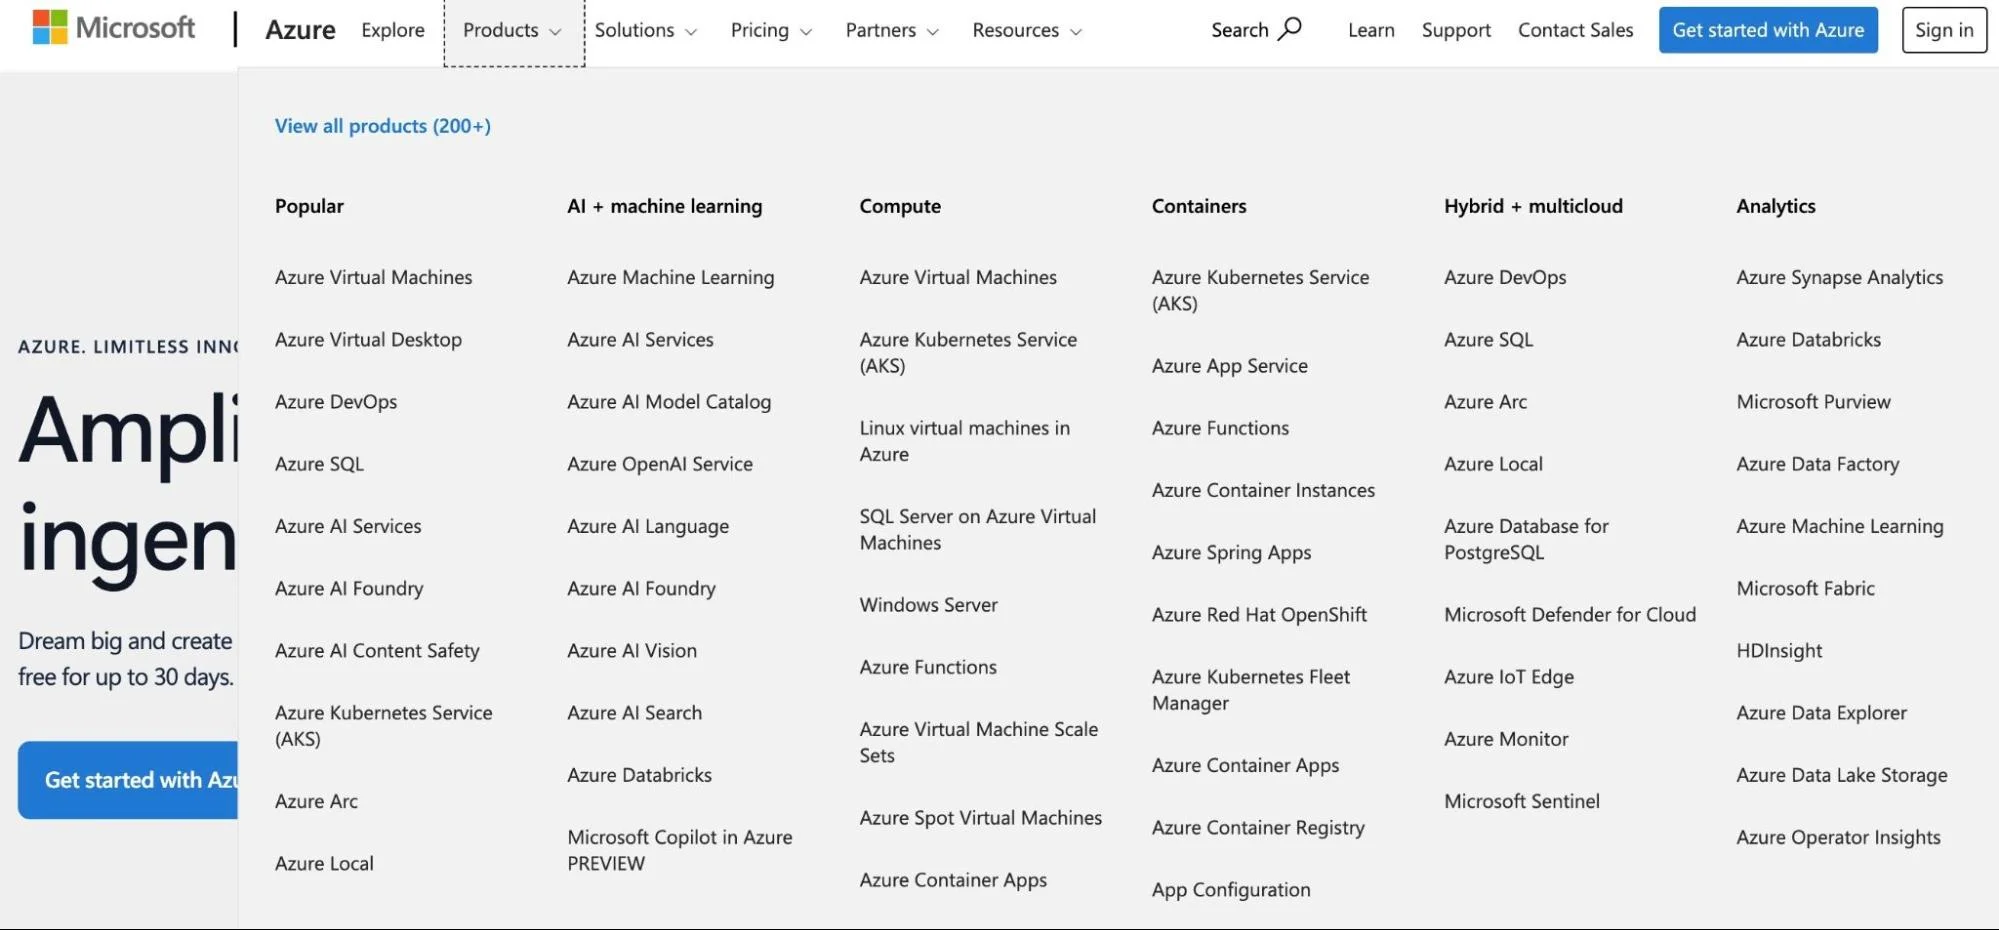Viewport: 1999px width, 930px height.
Task: Open Microsoft Sentinel link
Action: pos(1522,801)
